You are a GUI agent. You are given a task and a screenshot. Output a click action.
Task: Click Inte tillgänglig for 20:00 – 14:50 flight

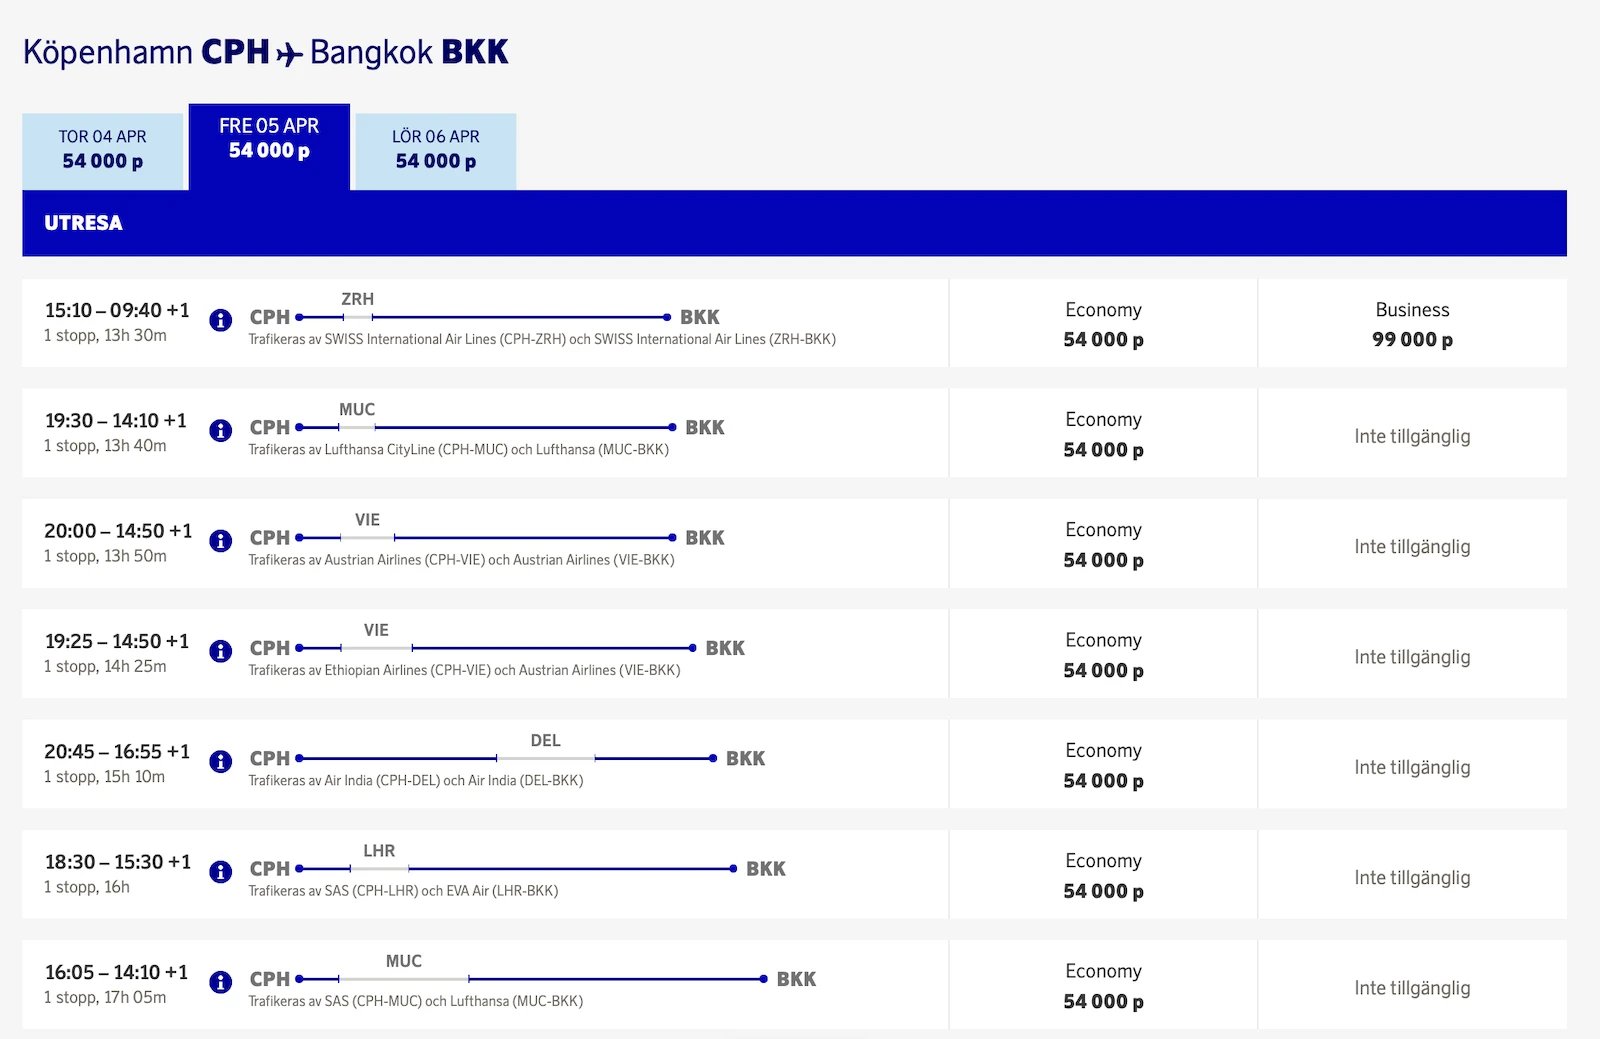click(1412, 546)
